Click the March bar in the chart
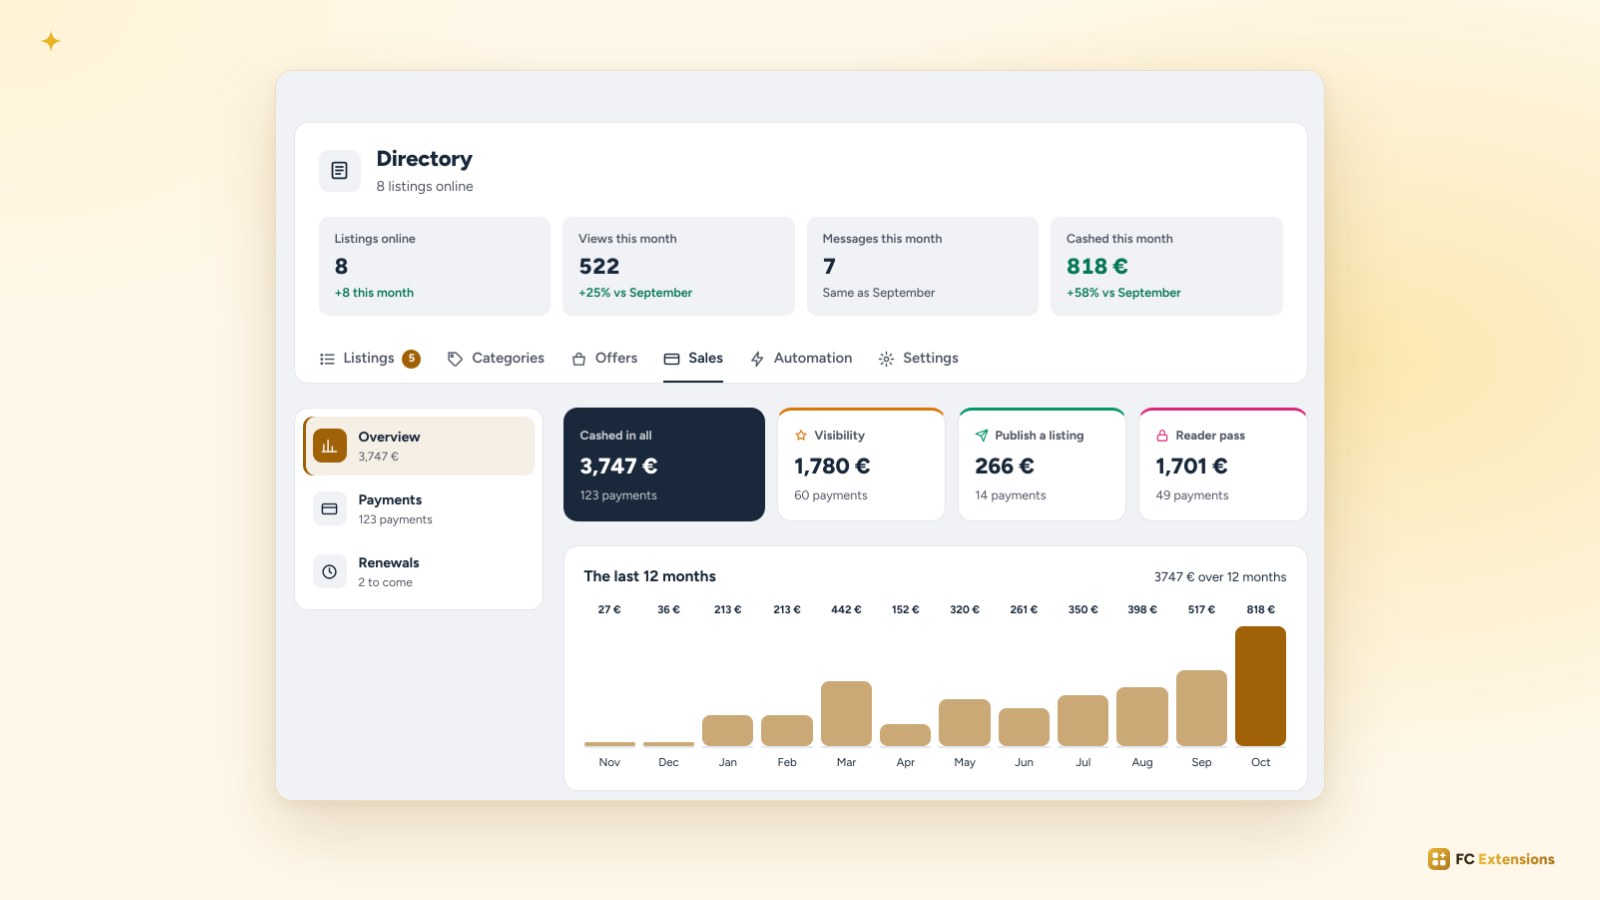The width and height of the screenshot is (1600, 900). (846, 714)
